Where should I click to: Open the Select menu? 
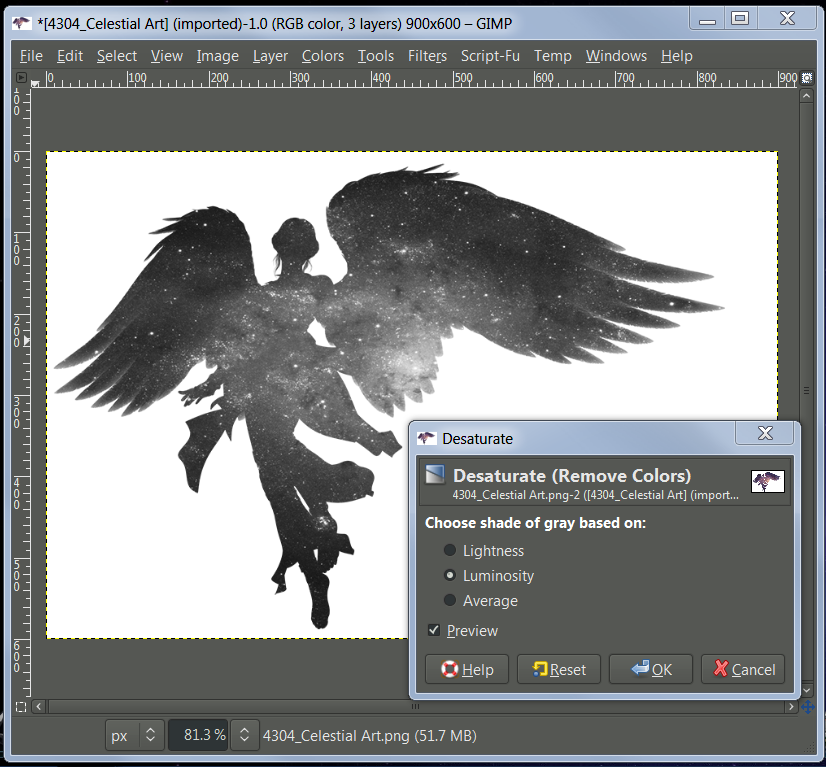click(x=117, y=56)
